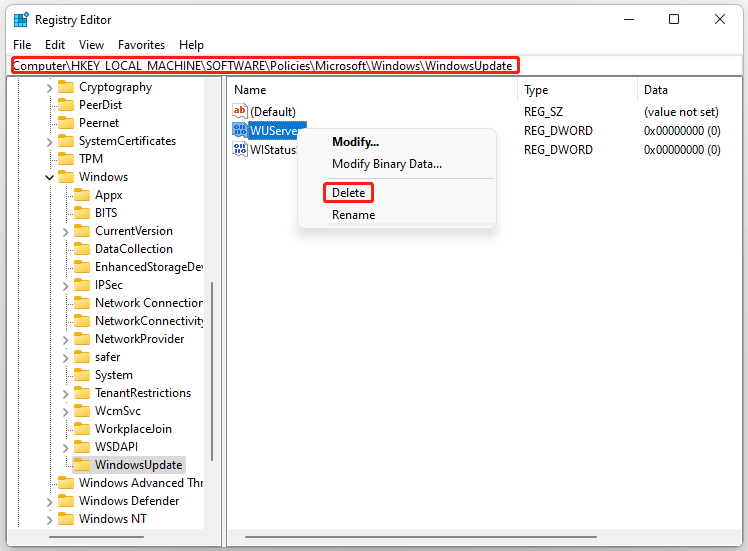Click the System folder icon
This screenshot has height=551, width=748.
point(82,375)
